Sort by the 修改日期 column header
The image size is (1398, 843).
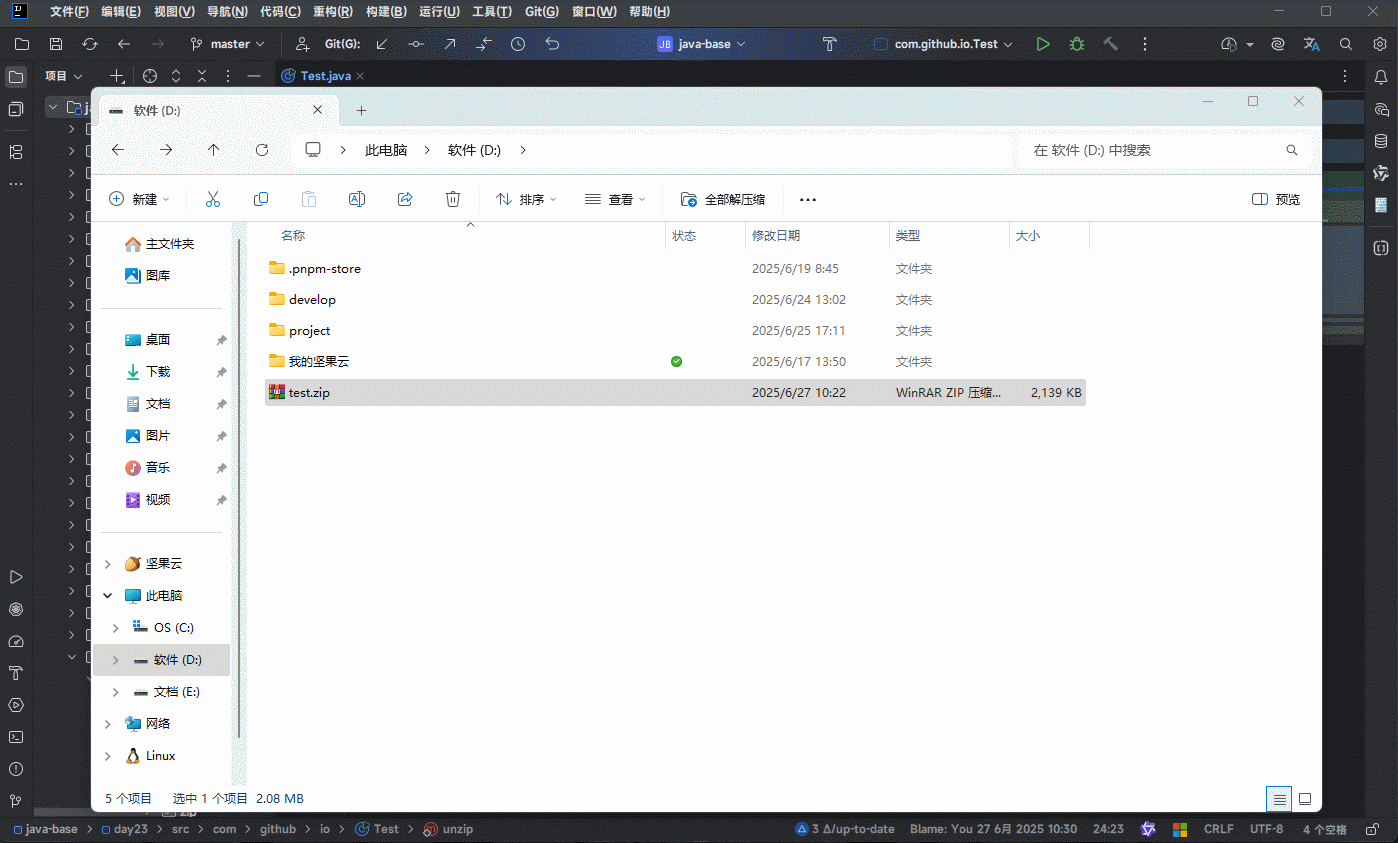click(776, 236)
